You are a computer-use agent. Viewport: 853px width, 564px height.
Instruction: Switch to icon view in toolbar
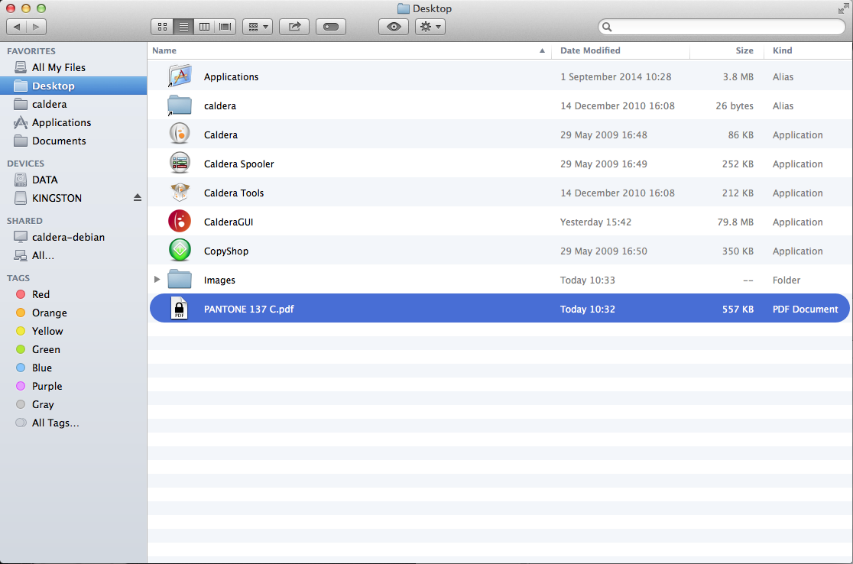click(161, 27)
